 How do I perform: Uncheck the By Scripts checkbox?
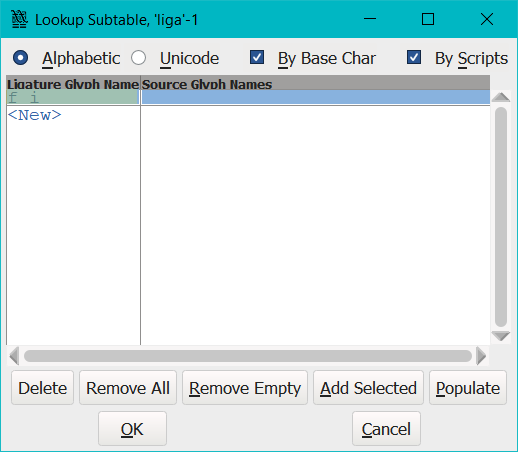pos(414,57)
